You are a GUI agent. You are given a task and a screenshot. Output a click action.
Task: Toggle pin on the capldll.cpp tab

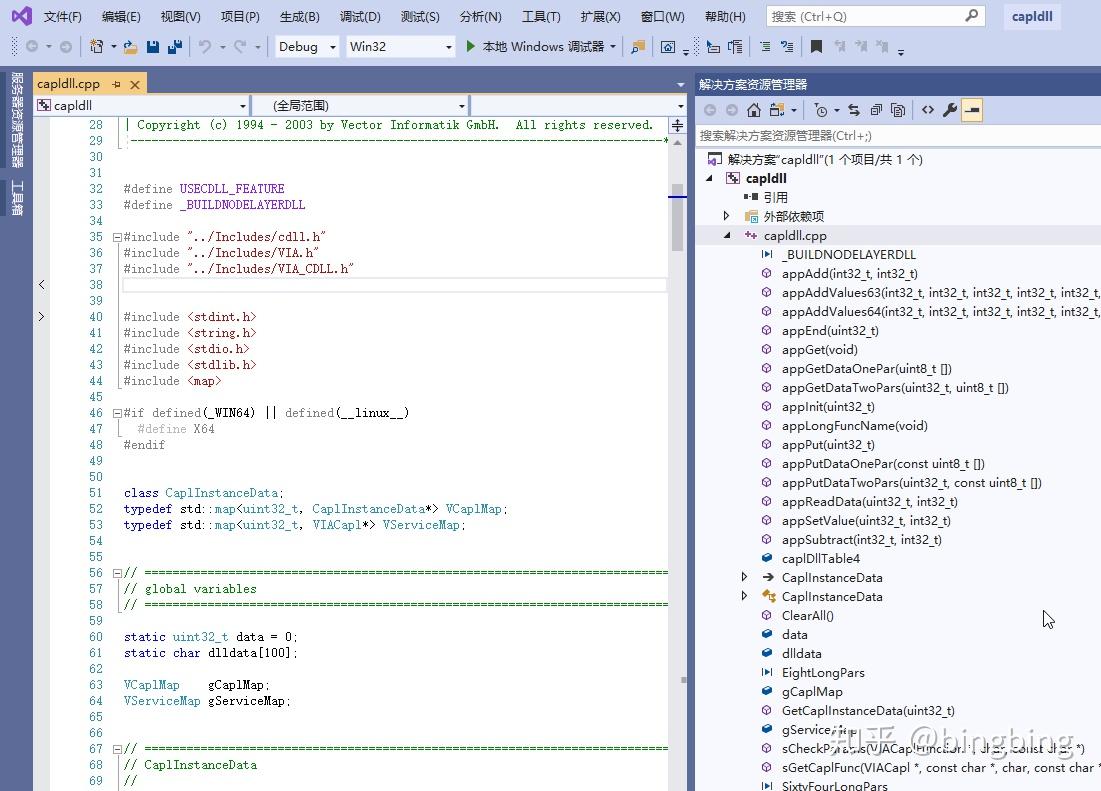point(117,84)
